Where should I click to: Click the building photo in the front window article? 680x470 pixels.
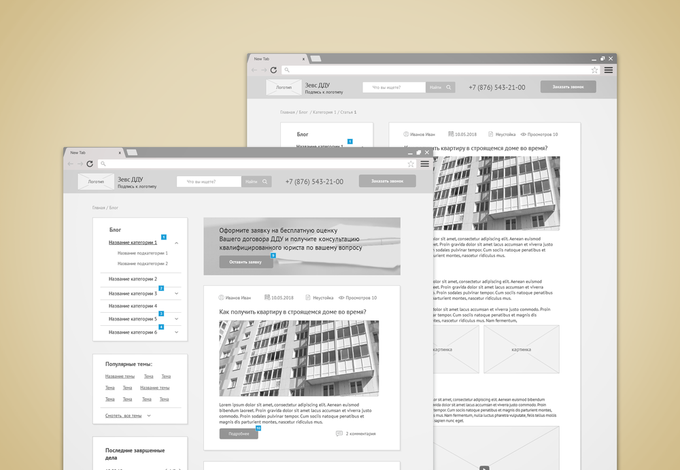click(299, 358)
